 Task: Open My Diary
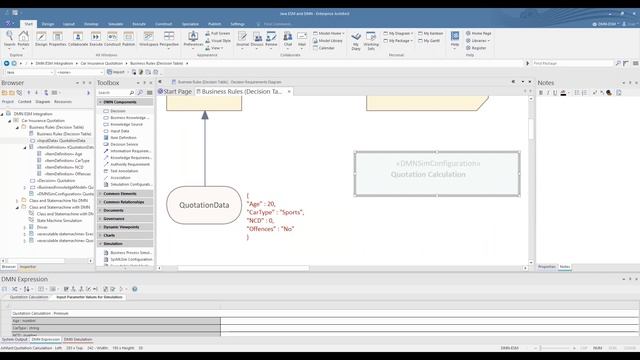(x=356, y=41)
